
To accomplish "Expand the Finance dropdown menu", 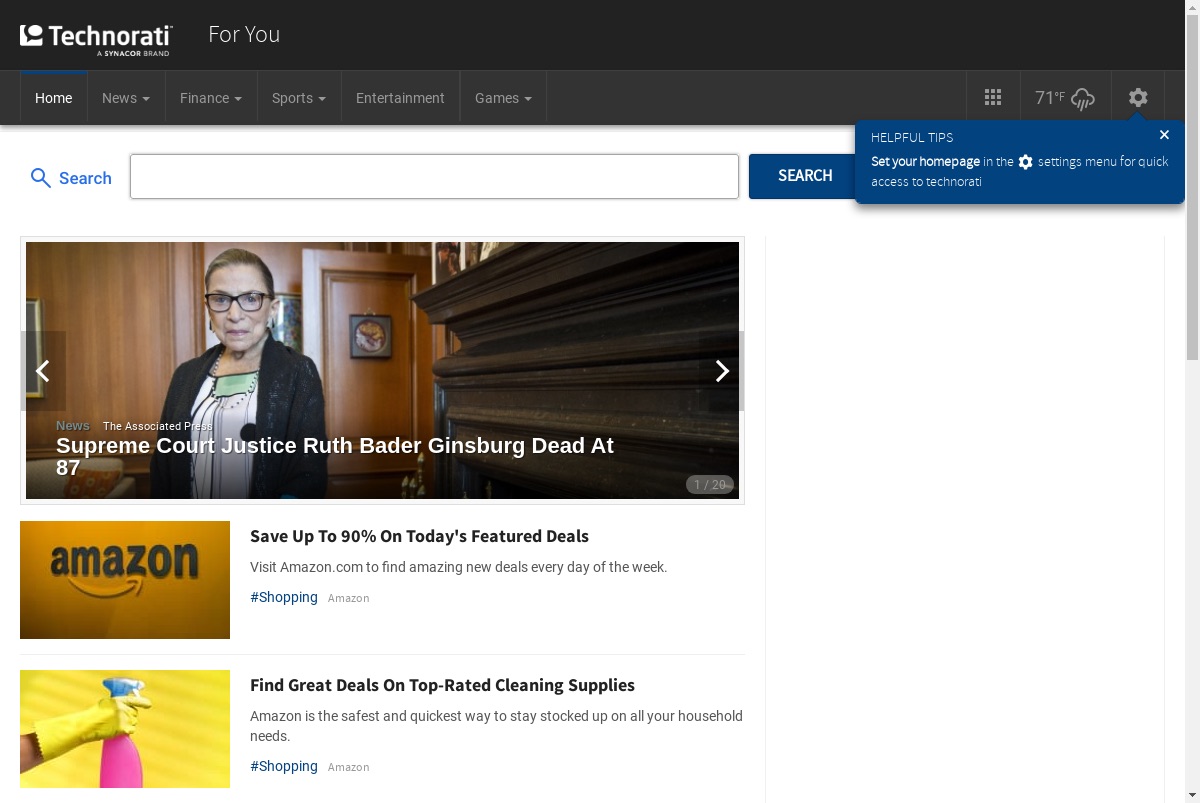I will click(211, 98).
